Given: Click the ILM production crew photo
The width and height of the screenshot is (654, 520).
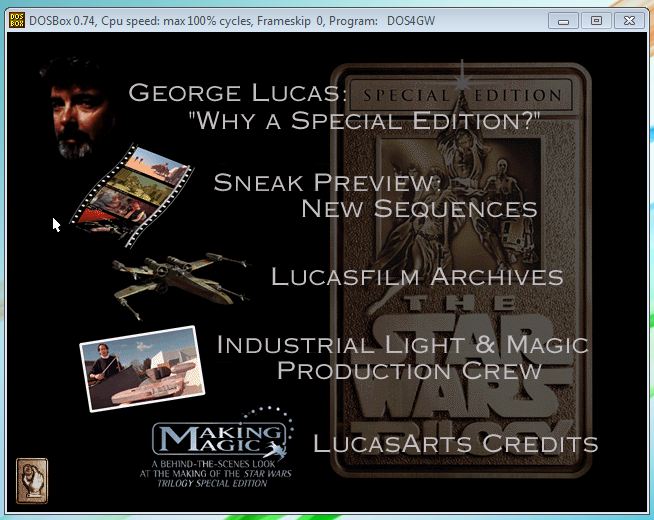Looking at the screenshot, I should pos(142,369).
